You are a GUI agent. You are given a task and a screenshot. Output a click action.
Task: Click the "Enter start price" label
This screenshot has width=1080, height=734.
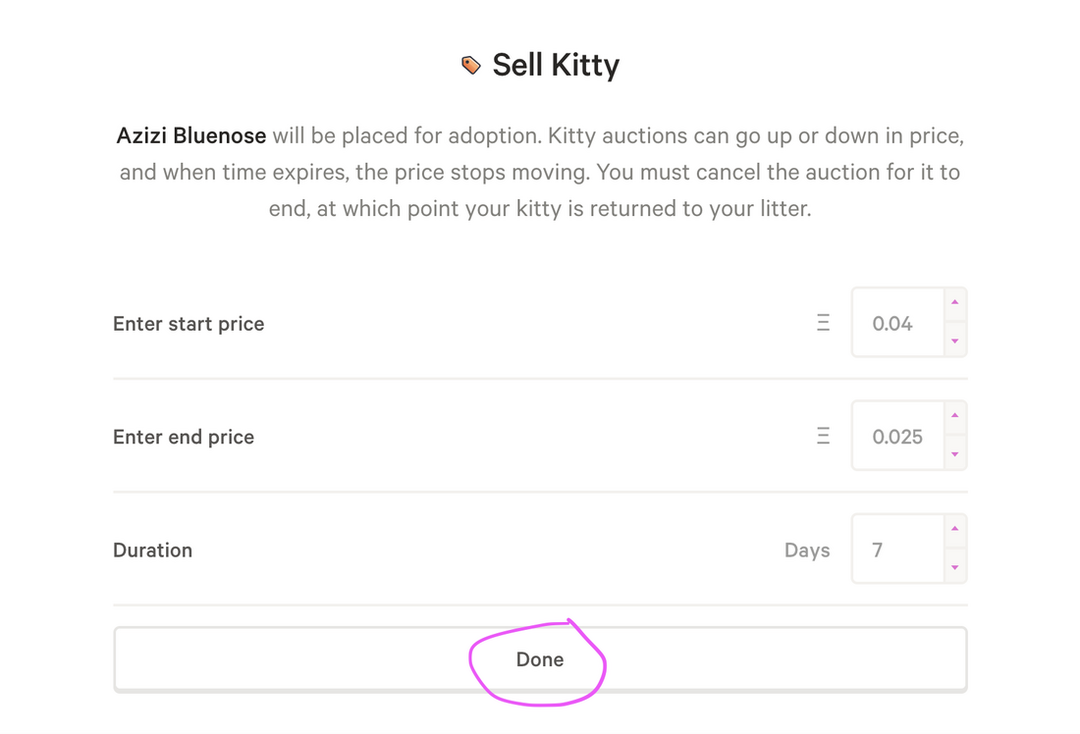pos(188,324)
